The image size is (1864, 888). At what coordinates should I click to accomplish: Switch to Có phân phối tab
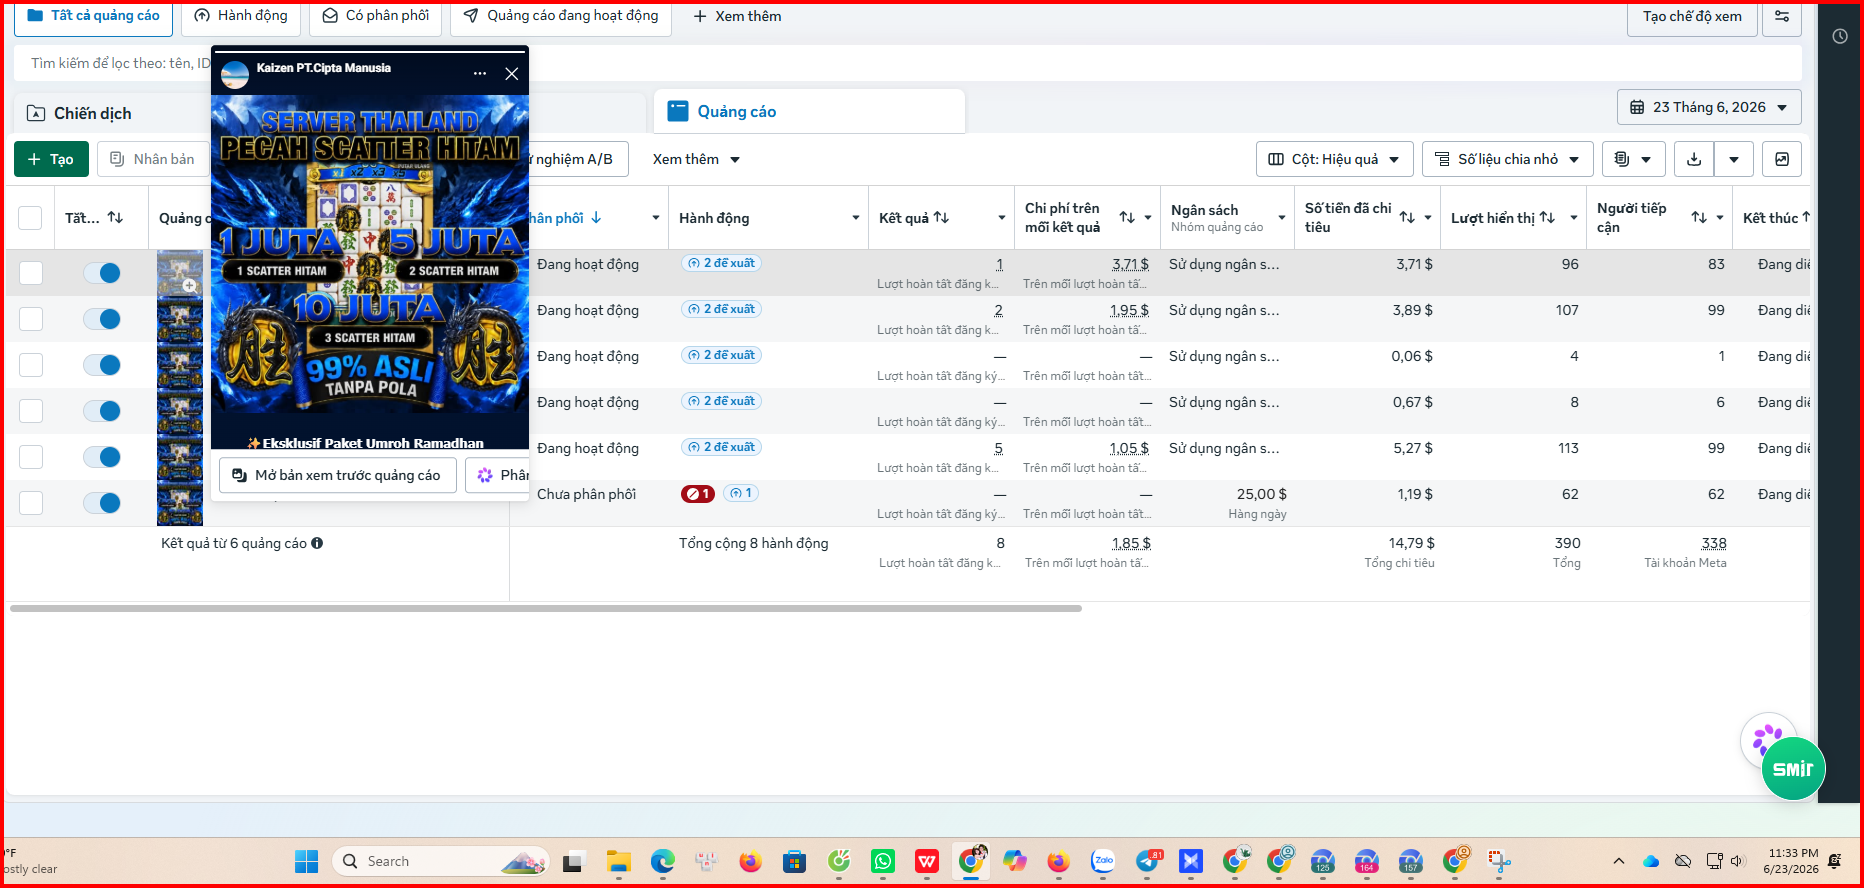pos(375,16)
